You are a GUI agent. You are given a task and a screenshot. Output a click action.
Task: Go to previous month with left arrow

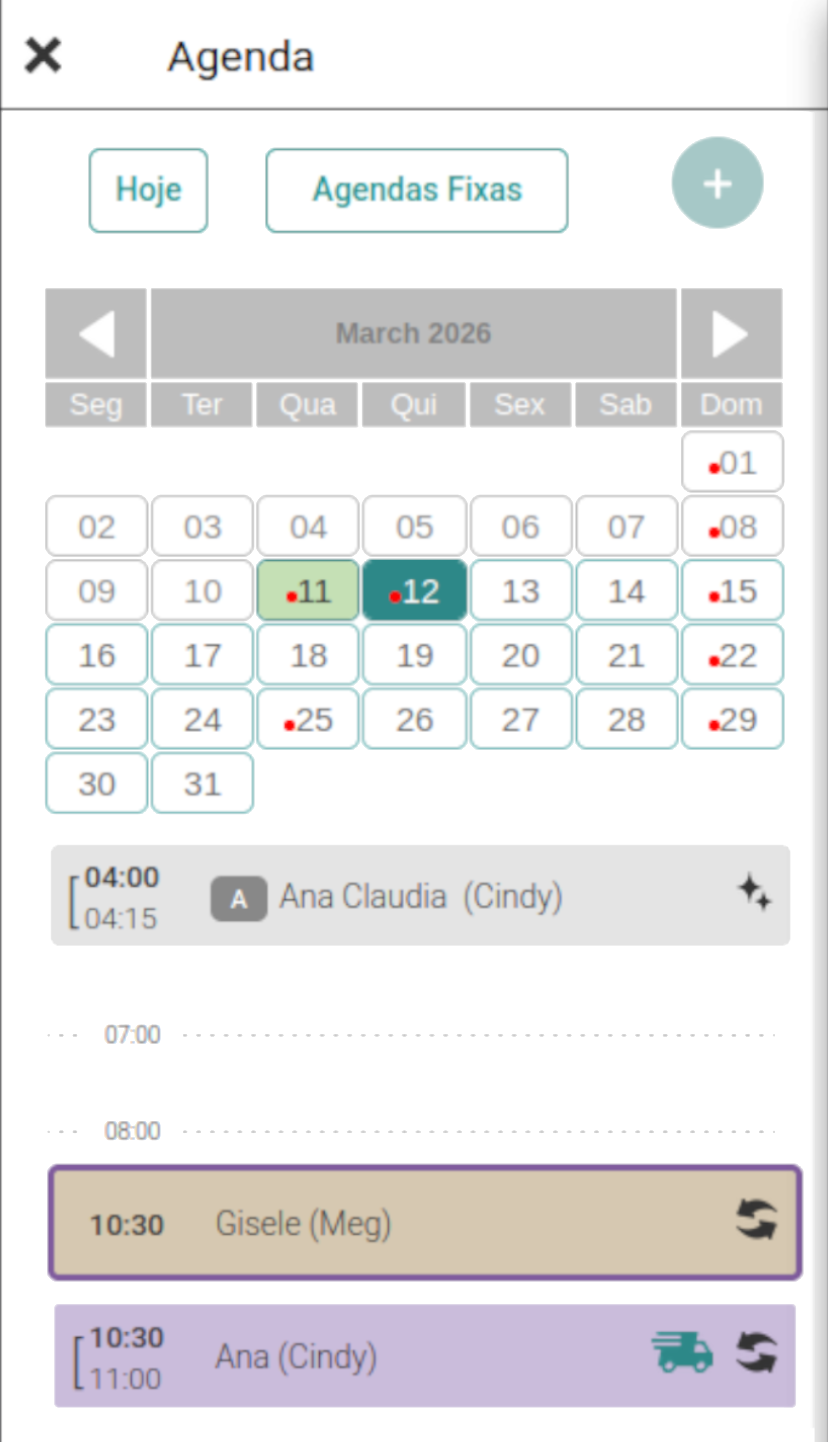click(96, 333)
